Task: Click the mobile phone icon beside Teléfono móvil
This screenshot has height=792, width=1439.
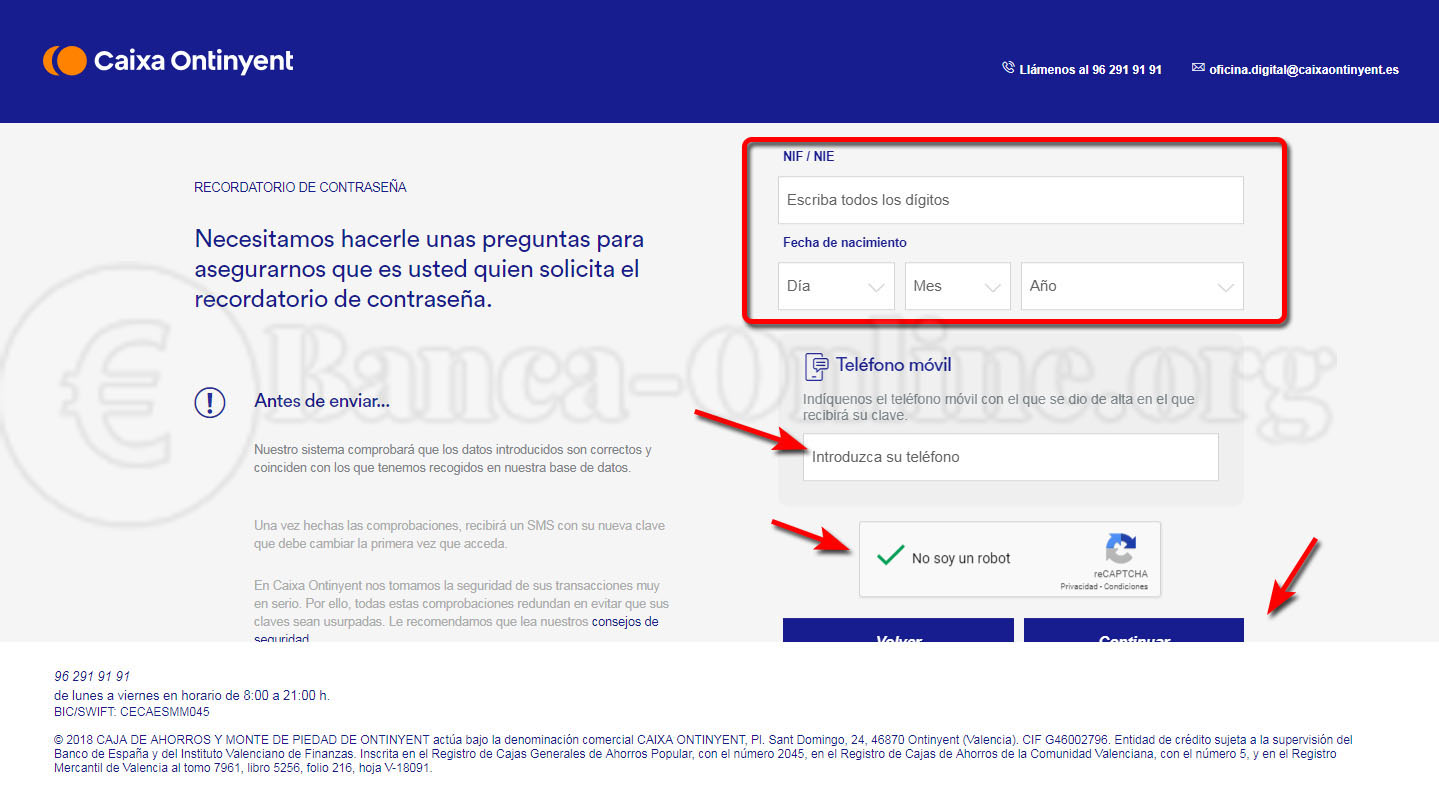Action: pyautogui.click(x=816, y=366)
